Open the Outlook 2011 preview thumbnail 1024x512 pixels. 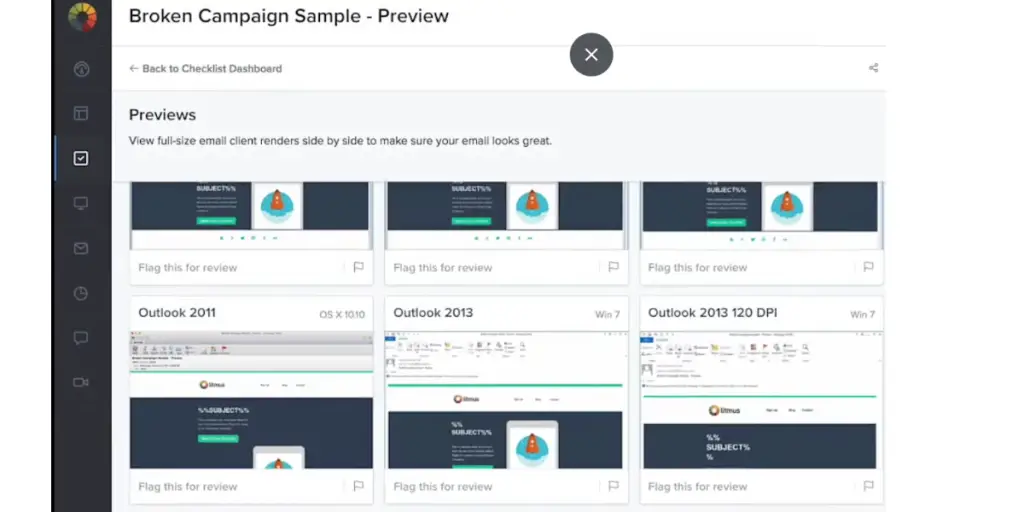click(251, 400)
